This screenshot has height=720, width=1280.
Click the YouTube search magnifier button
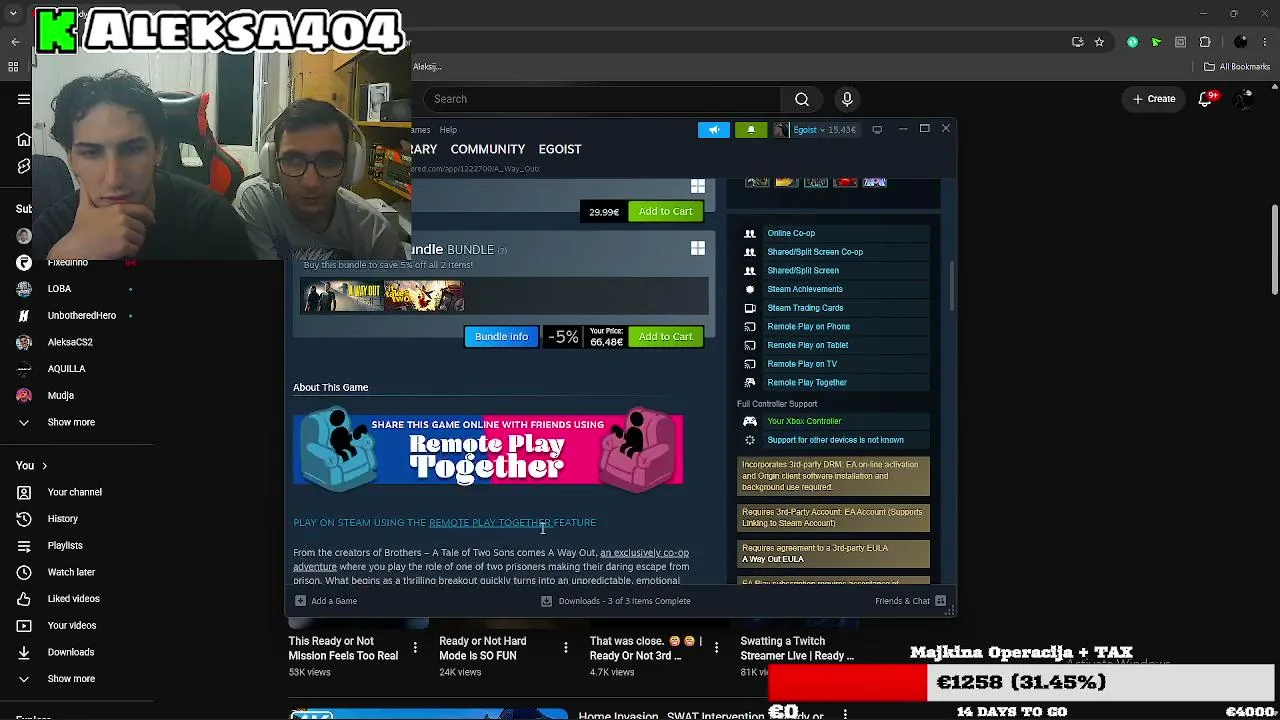(802, 99)
